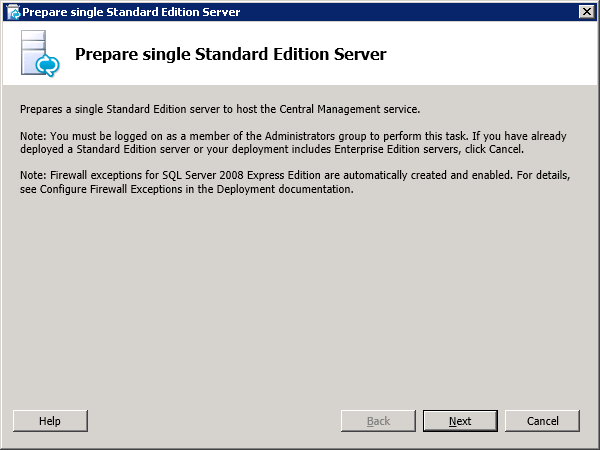Go Back to the previous step
The height and width of the screenshot is (450, 600).
point(378,421)
